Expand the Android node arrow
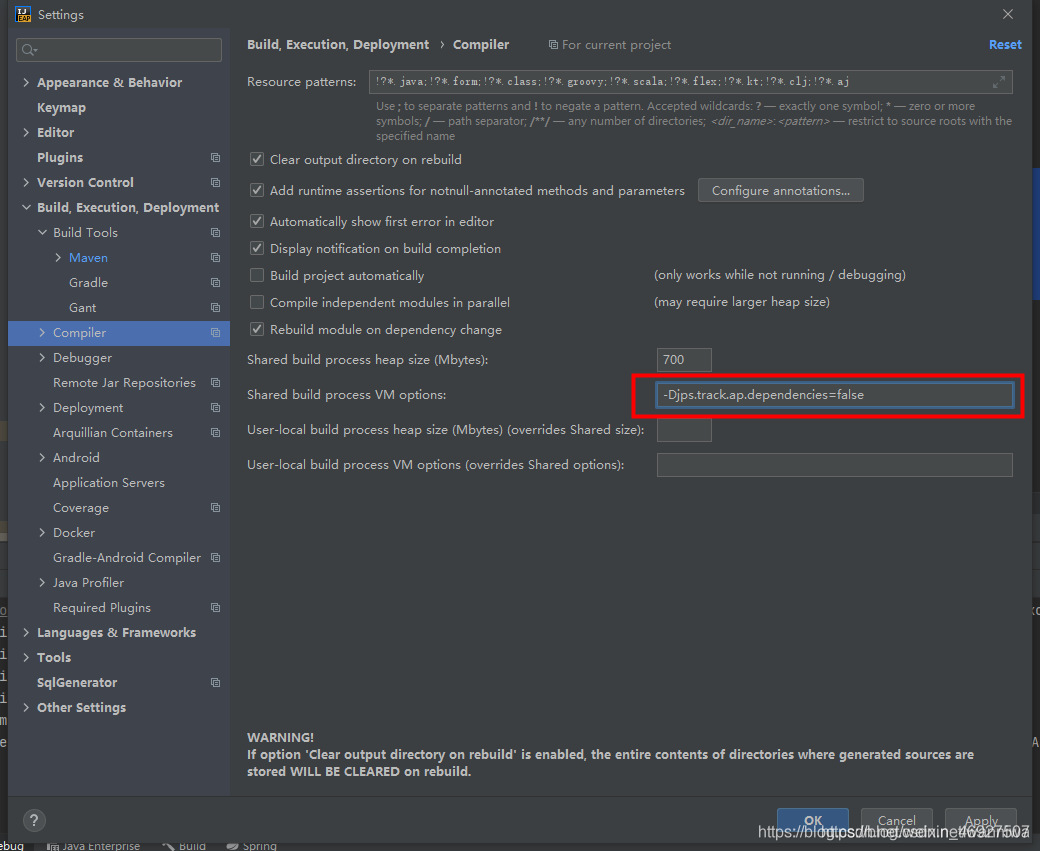Viewport: 1040px width, 851px height. (x=42, y=458)
